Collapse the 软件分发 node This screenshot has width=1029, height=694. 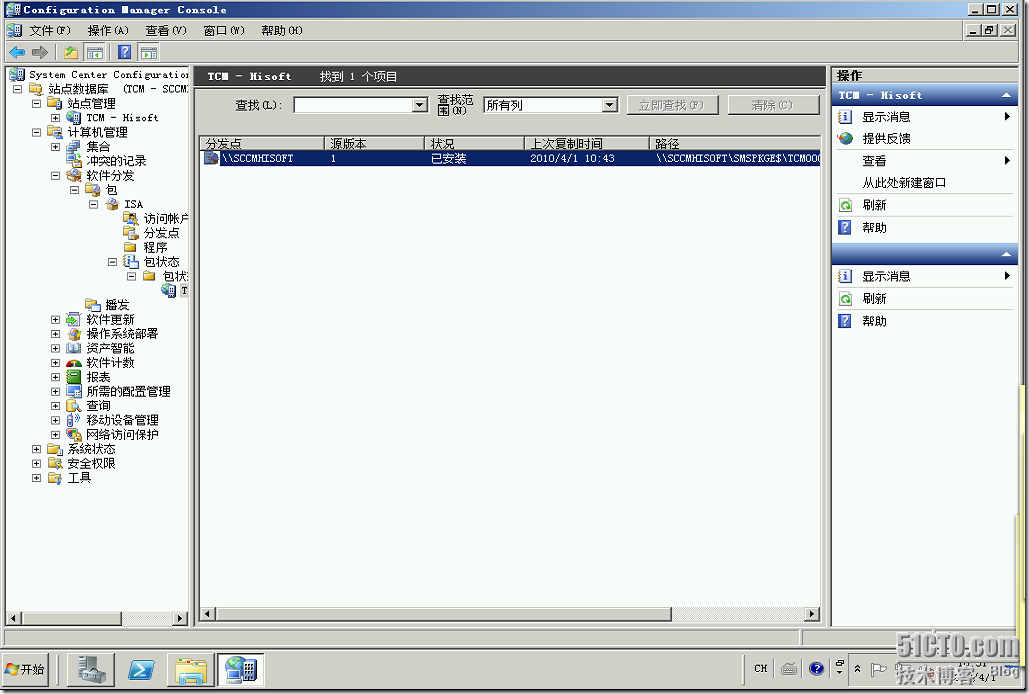(x=55, y=176)
